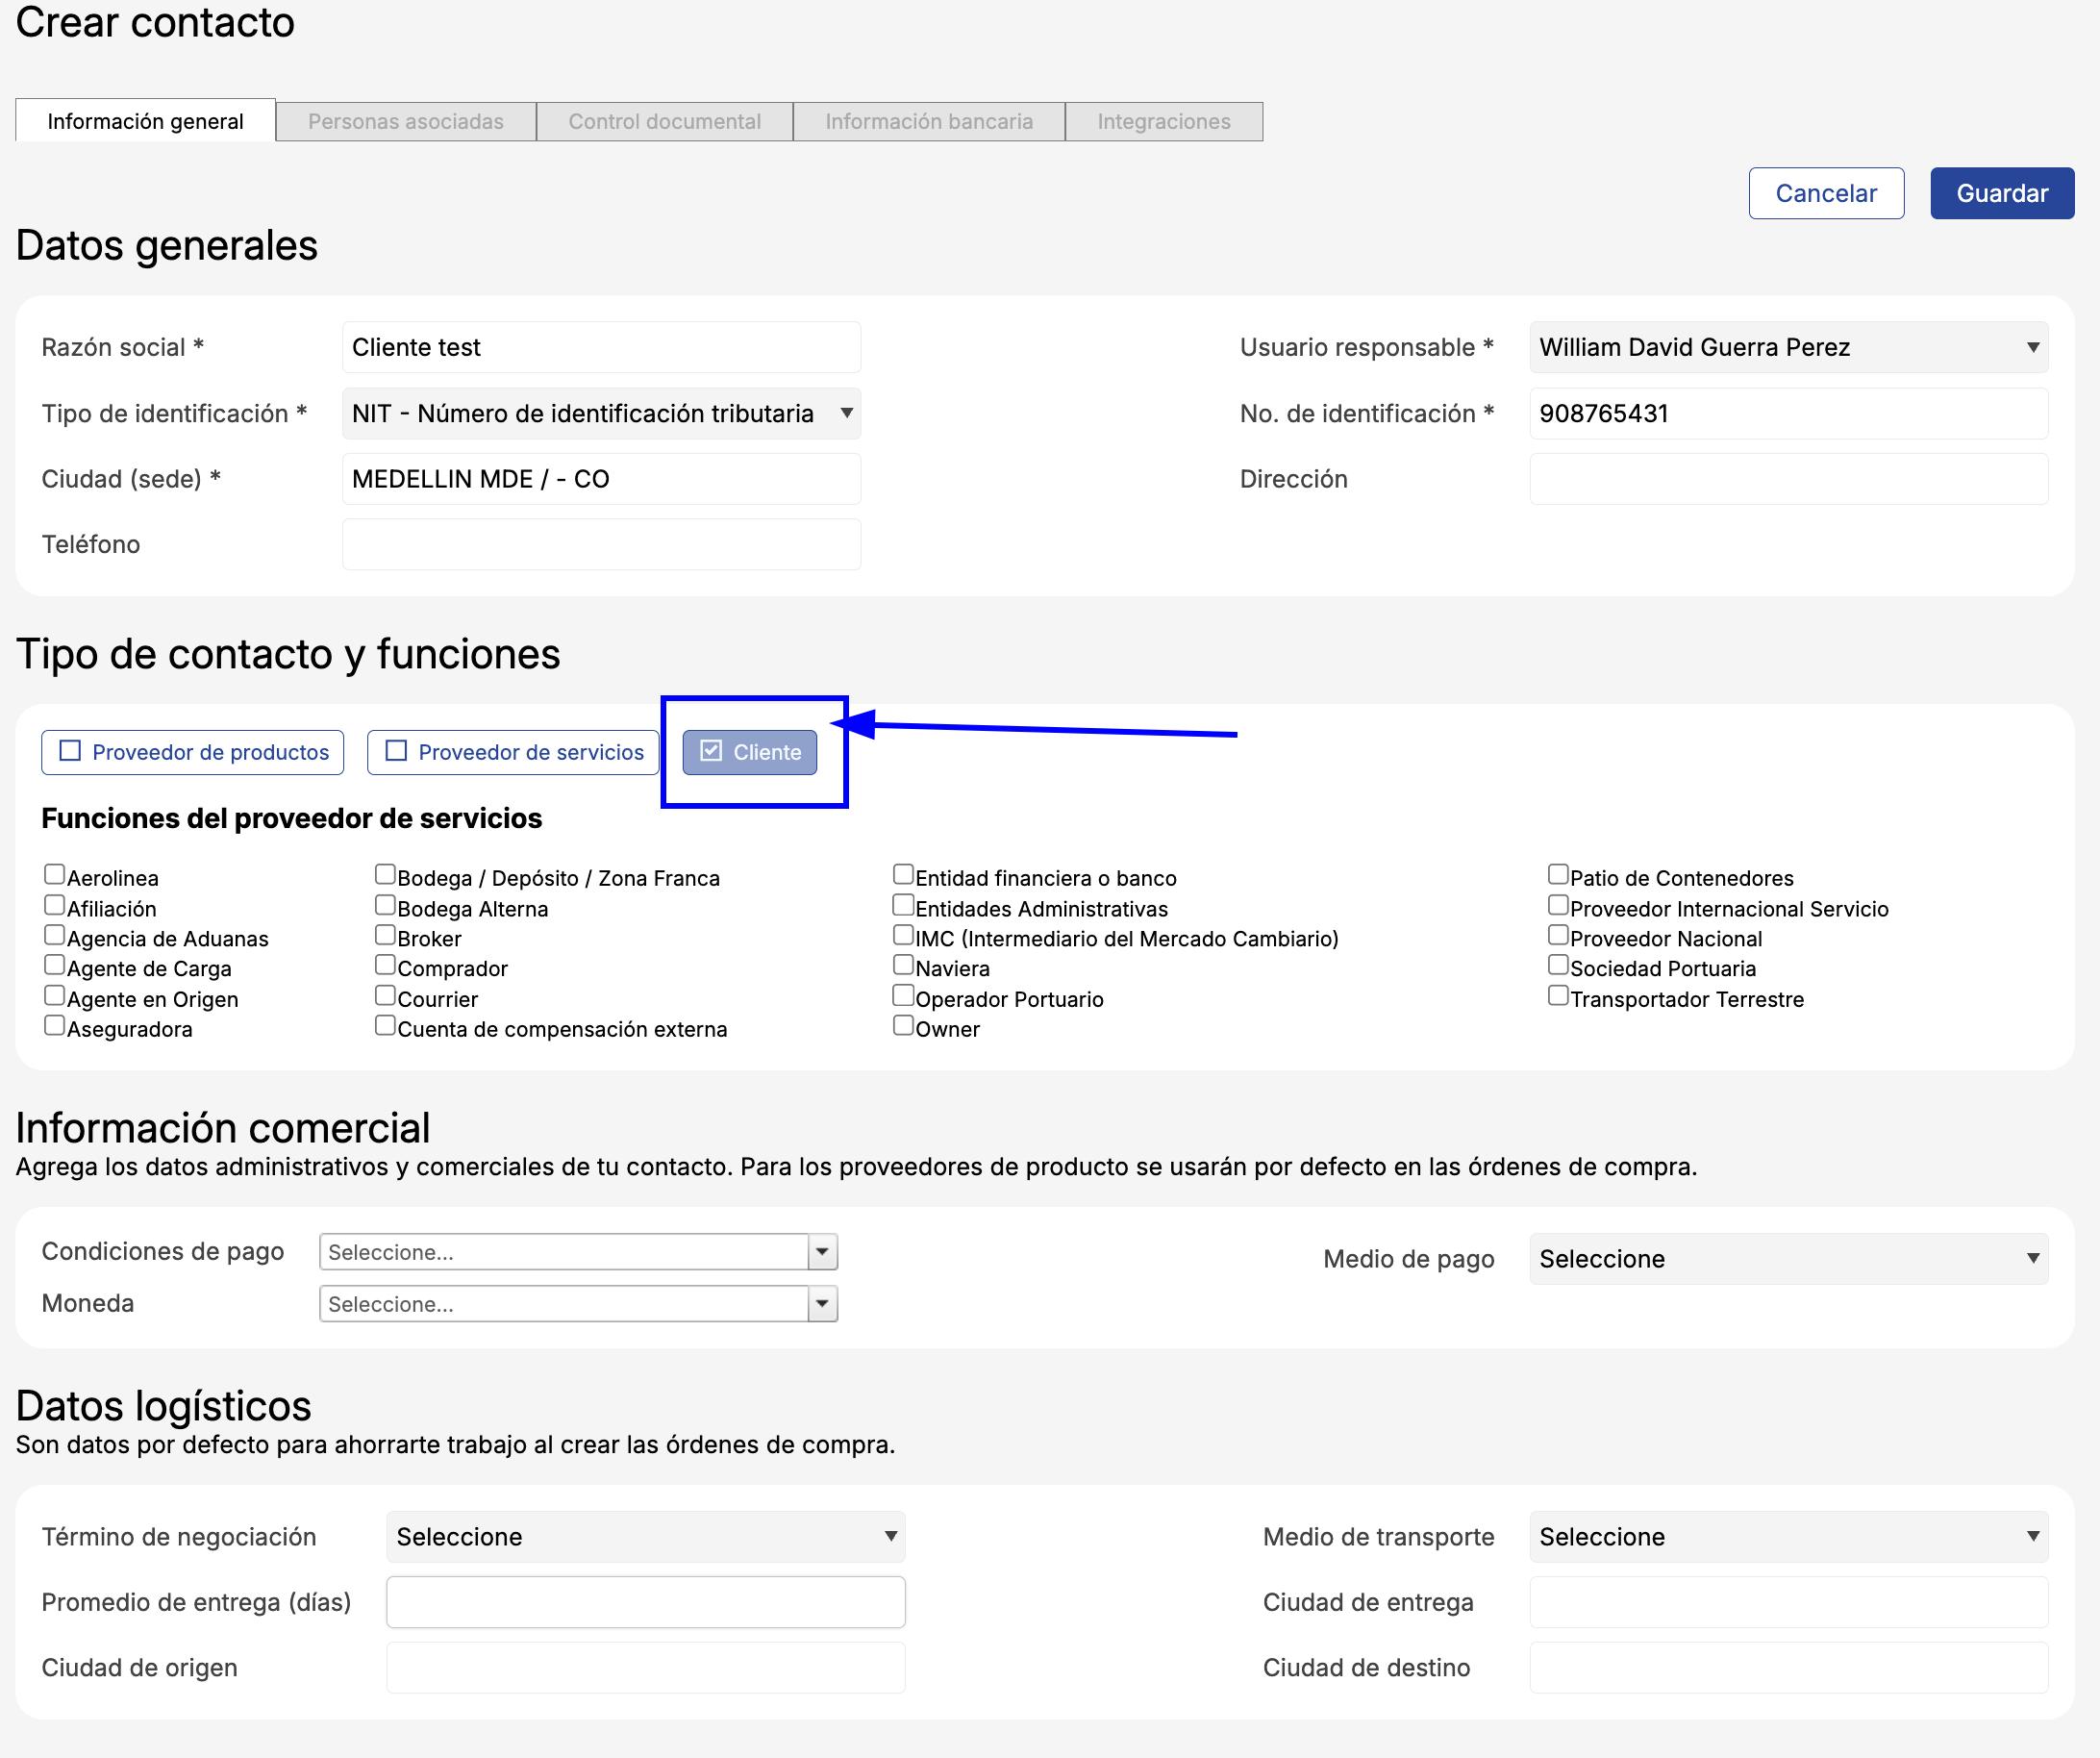Viewport: 2100px width, 1758px height.
Task: Click the Guardar button
Action: [x=2001, y=193]
